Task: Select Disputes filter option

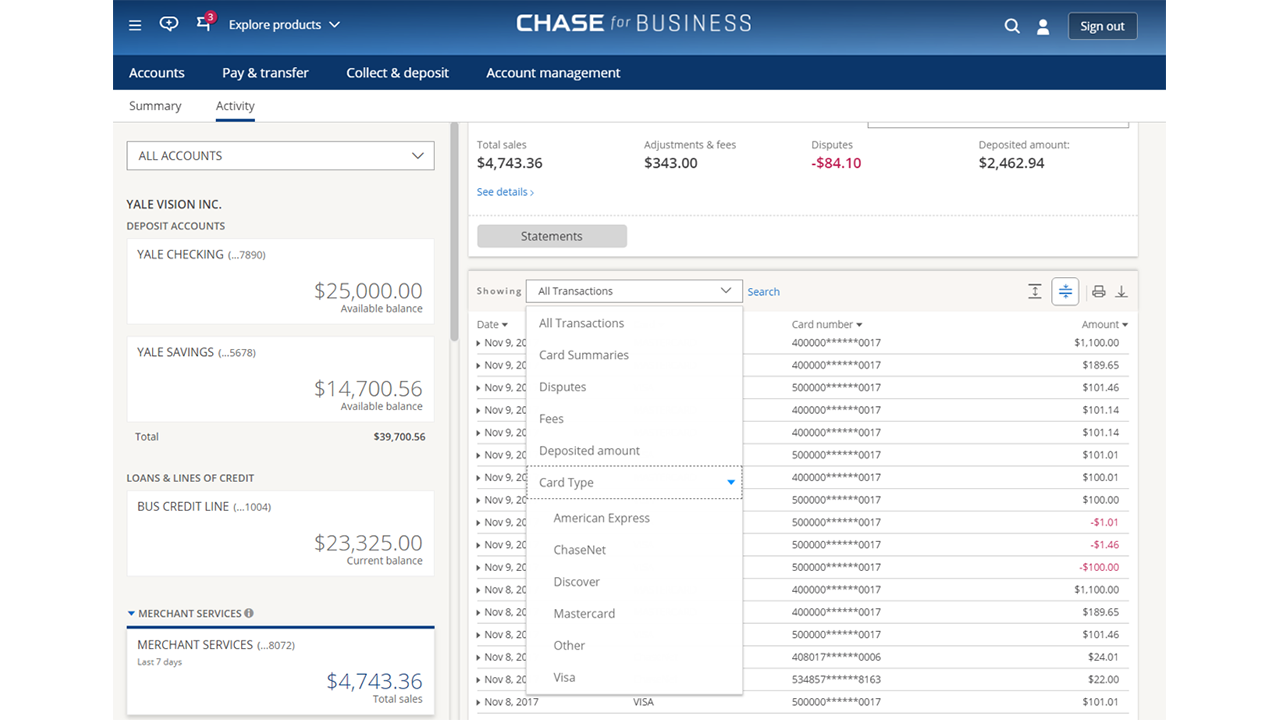Action: 634,387
